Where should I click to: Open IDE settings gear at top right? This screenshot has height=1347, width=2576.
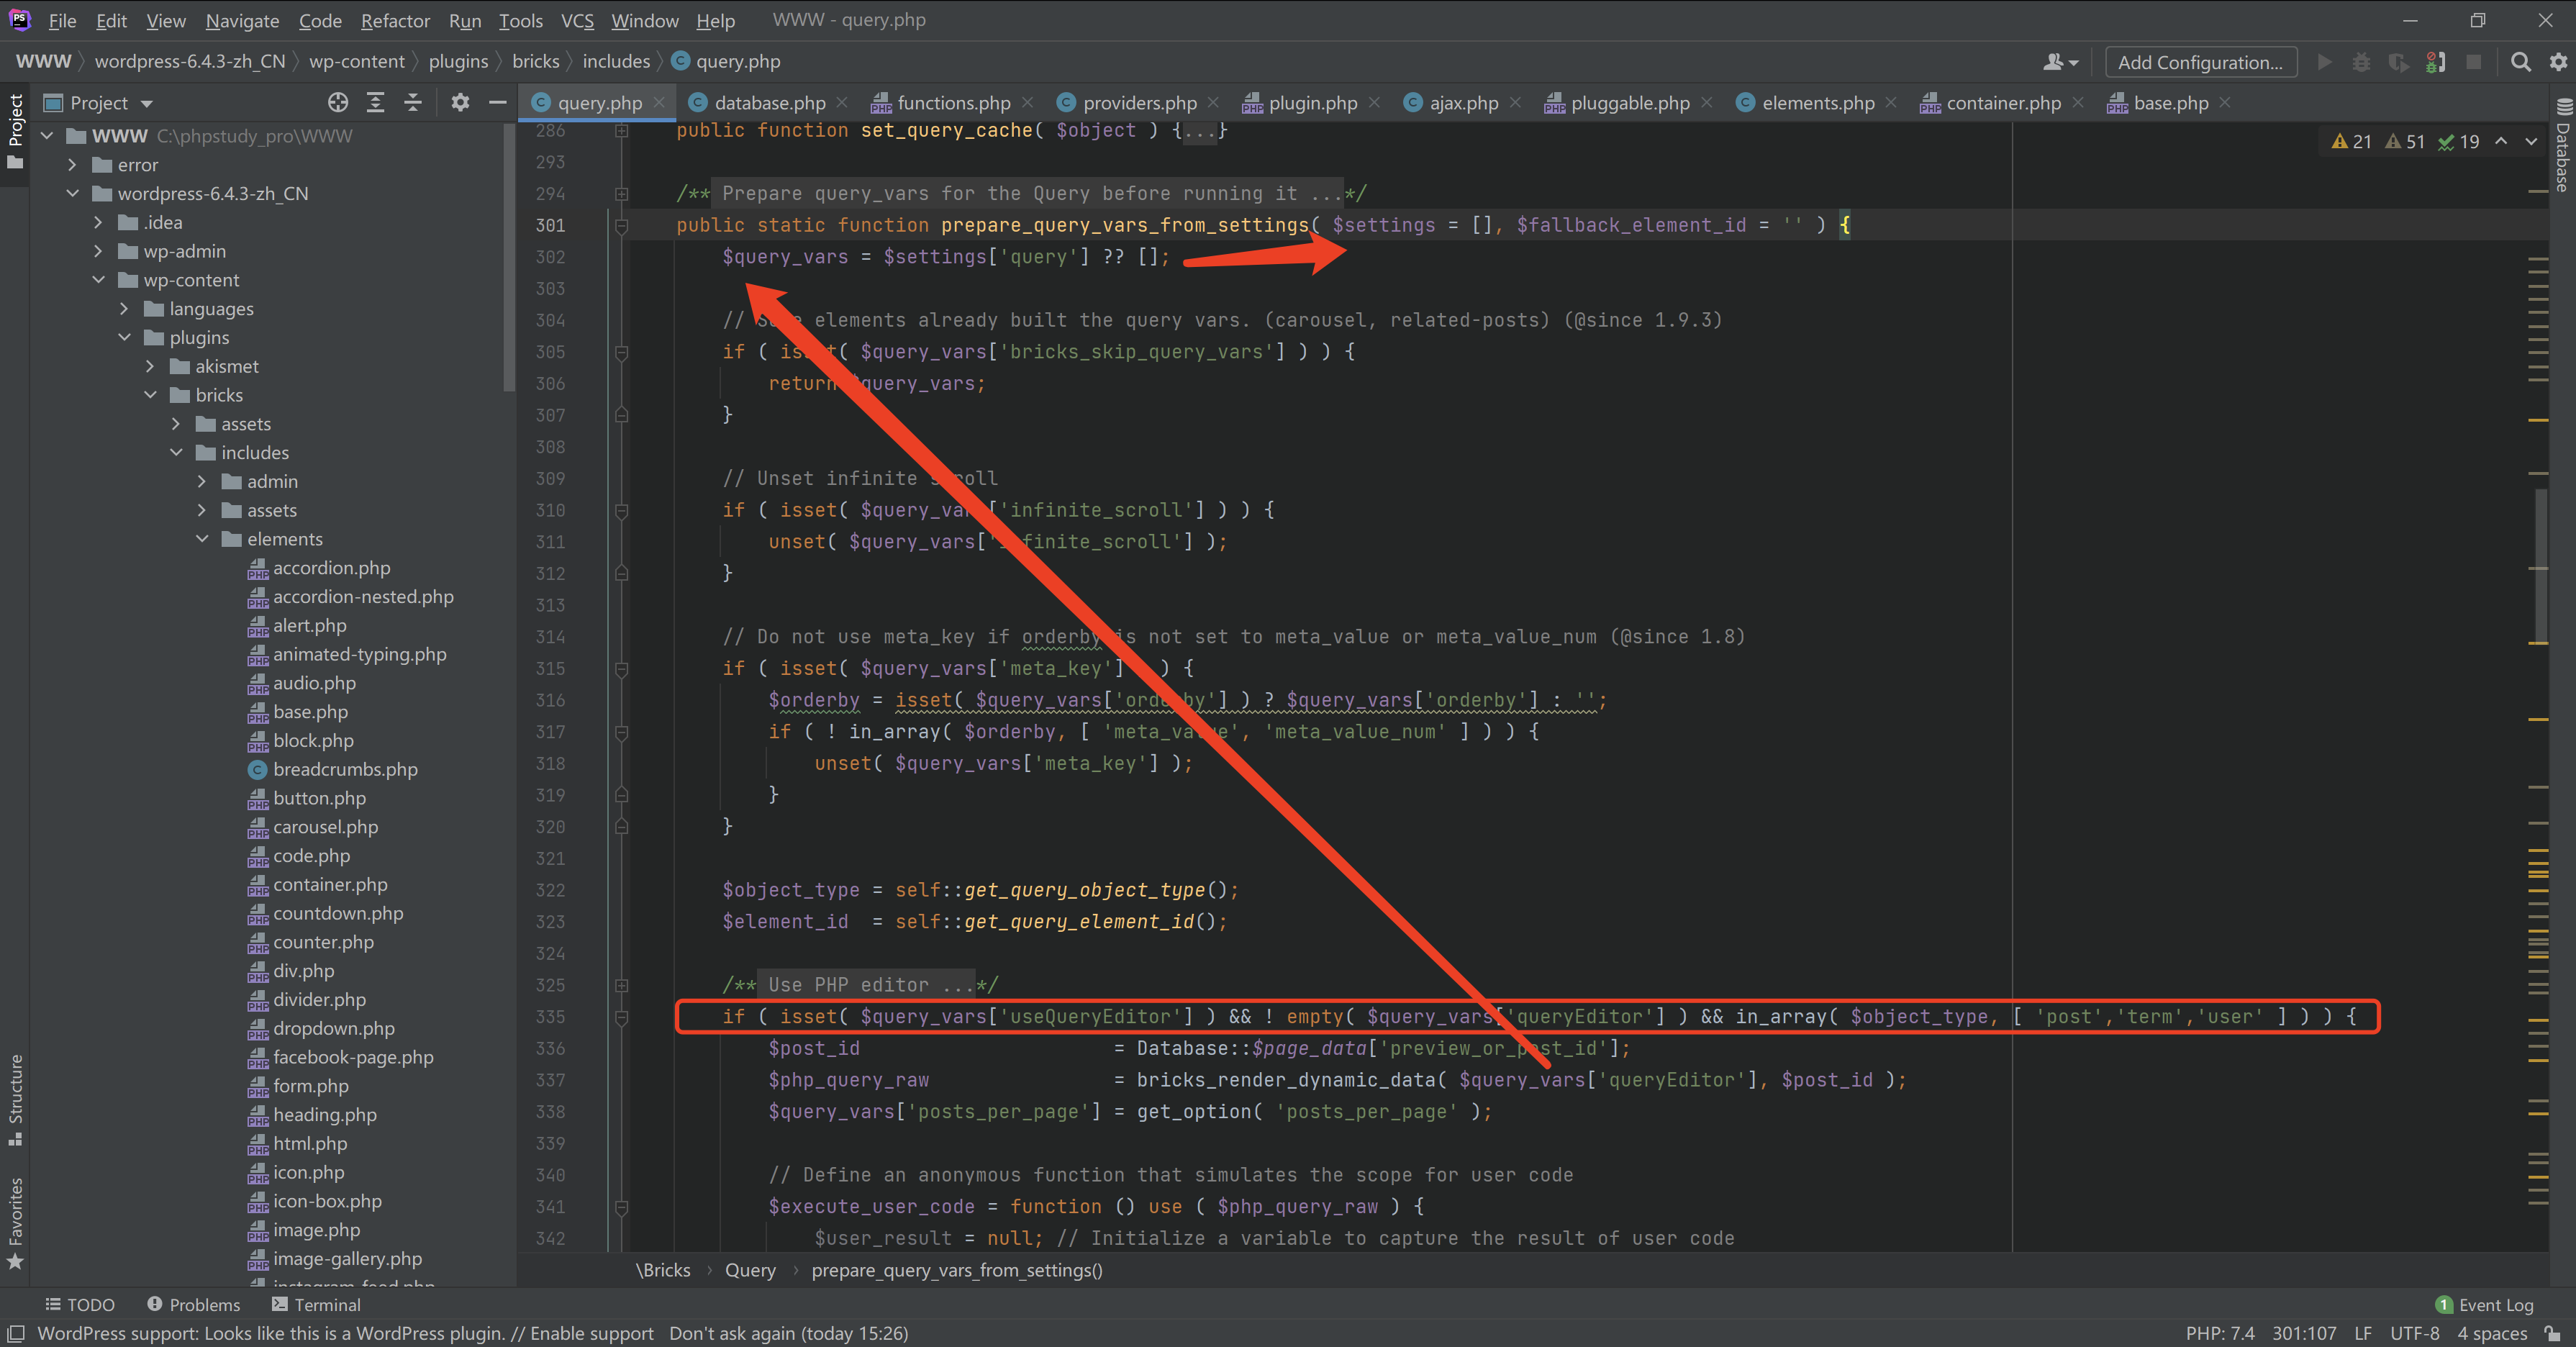click(2558, 62)
